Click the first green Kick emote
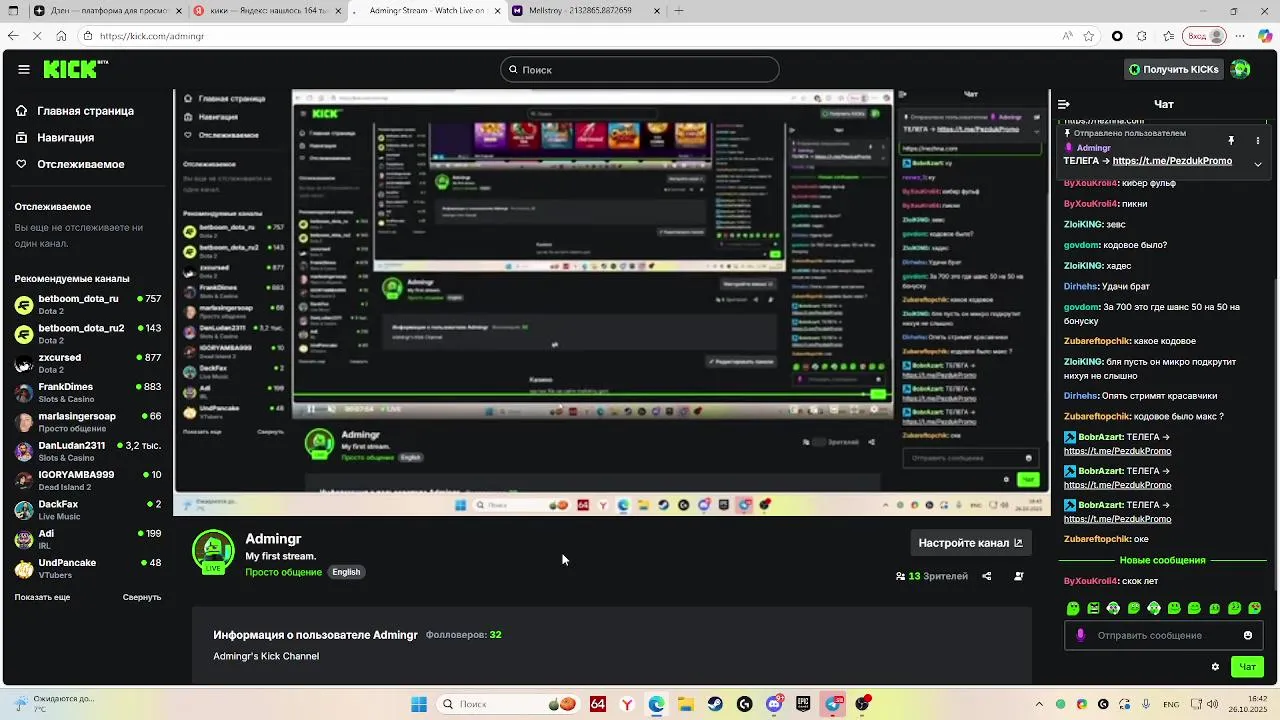 click(x=1073, y=608)
